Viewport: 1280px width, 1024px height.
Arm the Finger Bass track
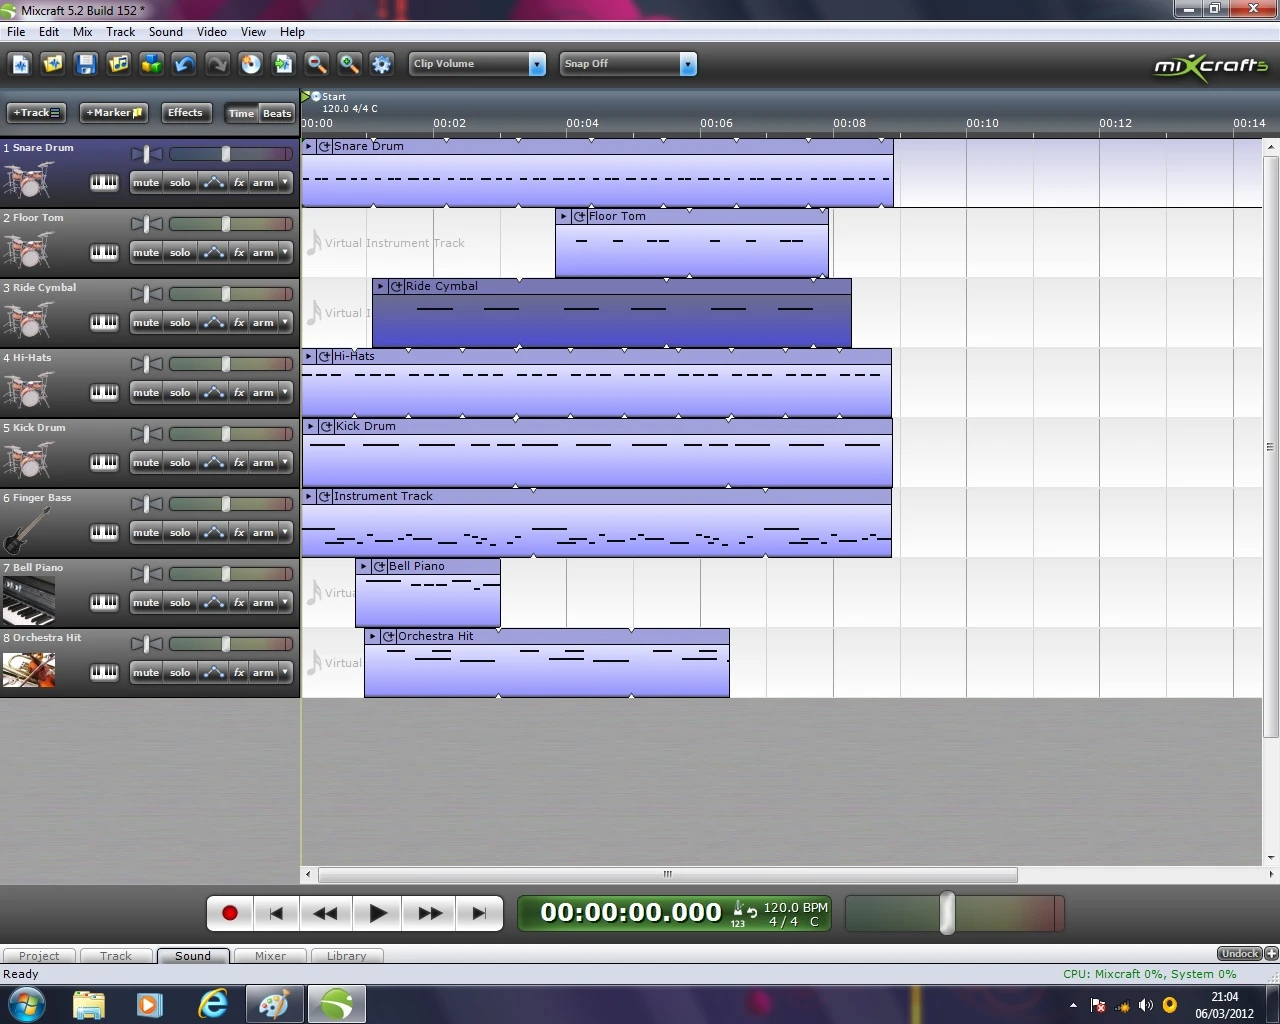263,532
